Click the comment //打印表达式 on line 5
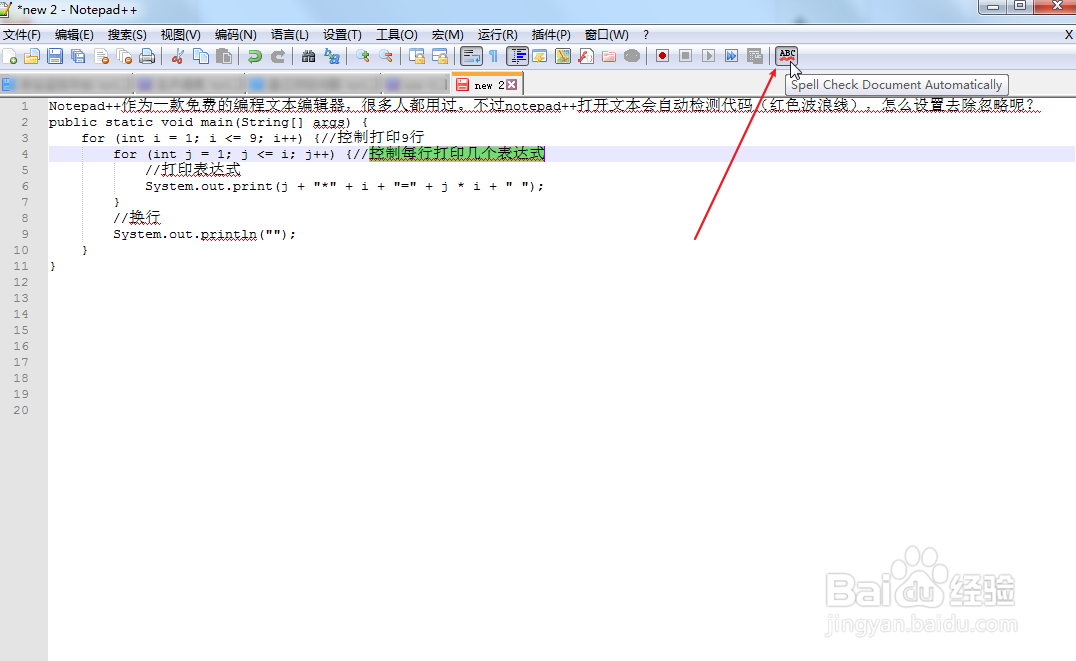The height and width of the screenshot is (661, 1076). 193,170
